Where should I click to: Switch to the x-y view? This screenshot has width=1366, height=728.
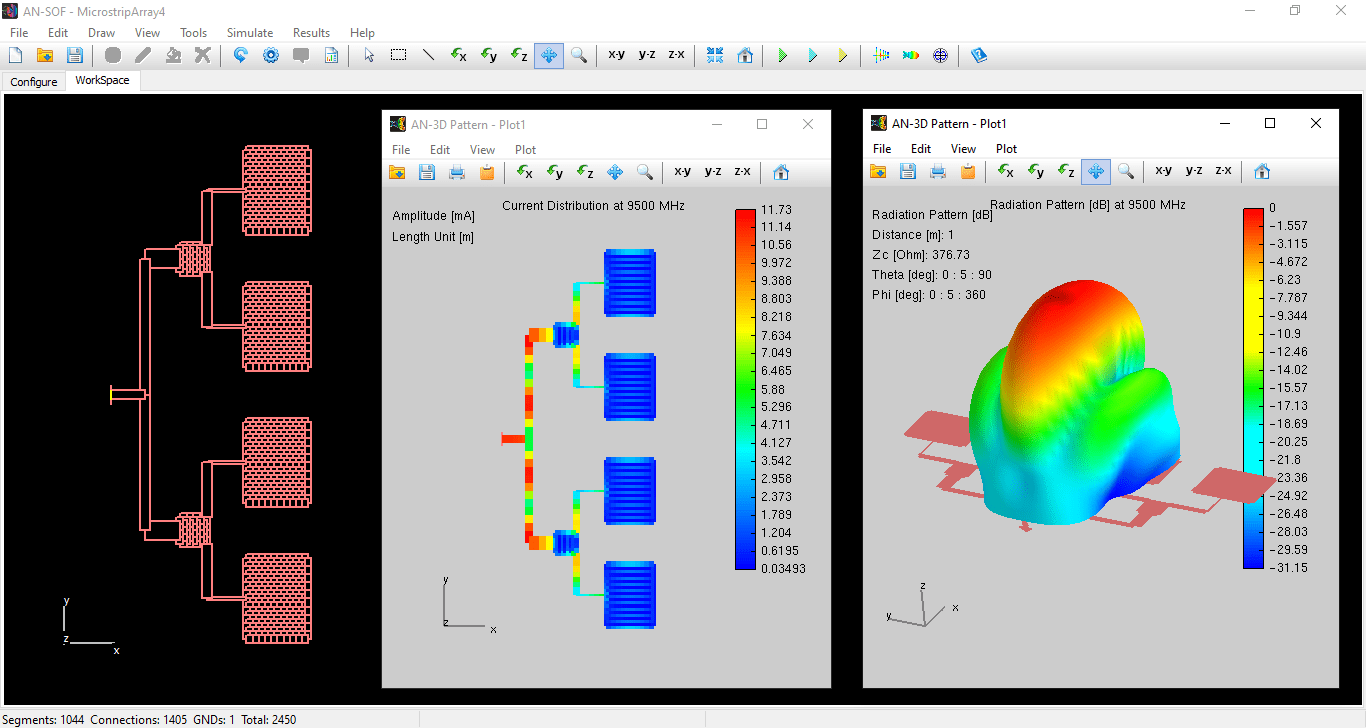click(x=616, y=55)
